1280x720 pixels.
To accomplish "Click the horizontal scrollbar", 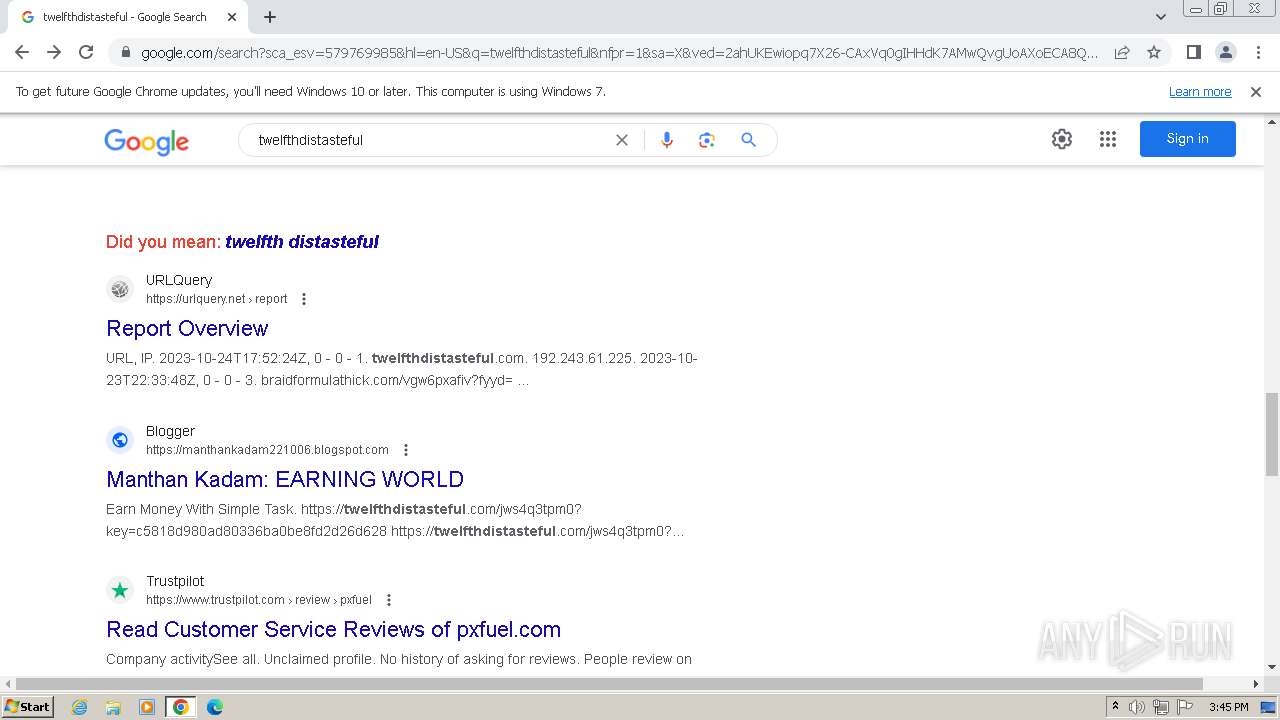I will pos(608,684).
